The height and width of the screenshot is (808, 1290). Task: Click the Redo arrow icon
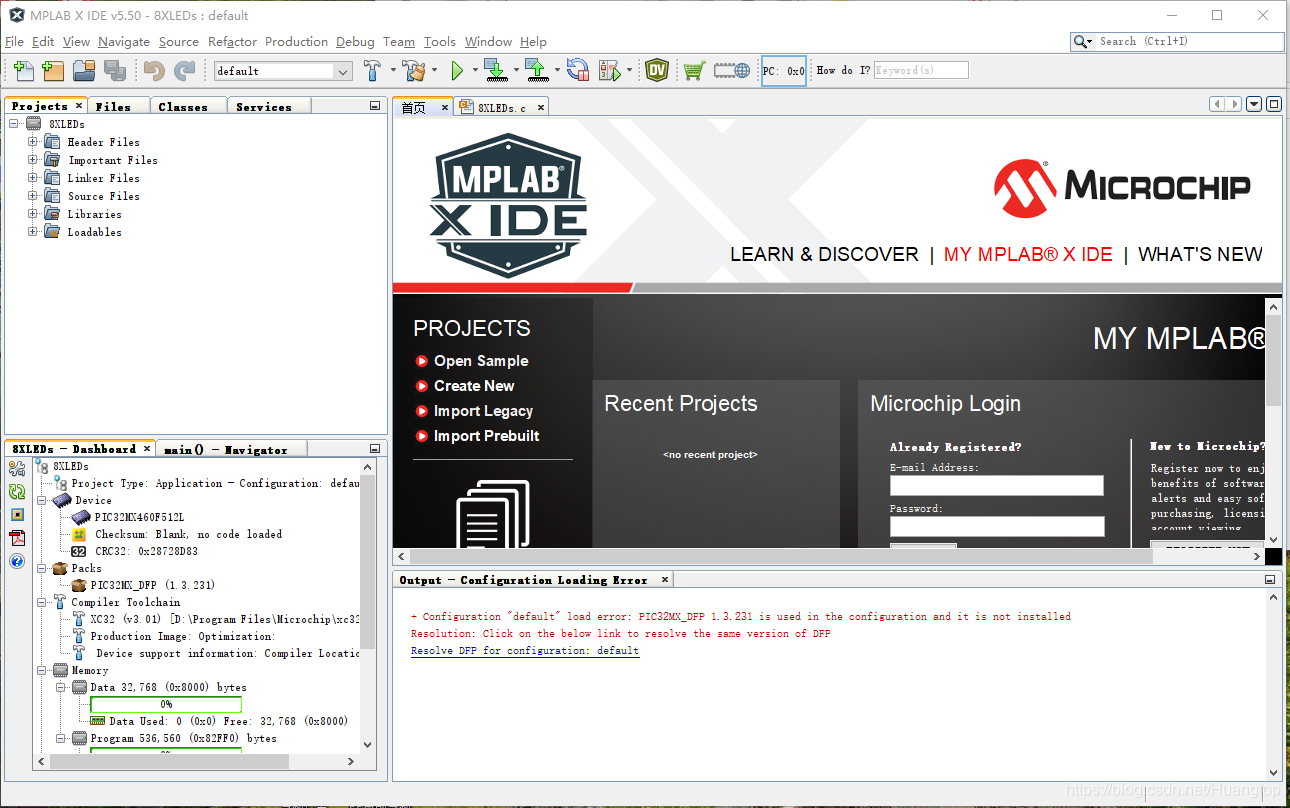pyautogui.click(x=185, y=70)
